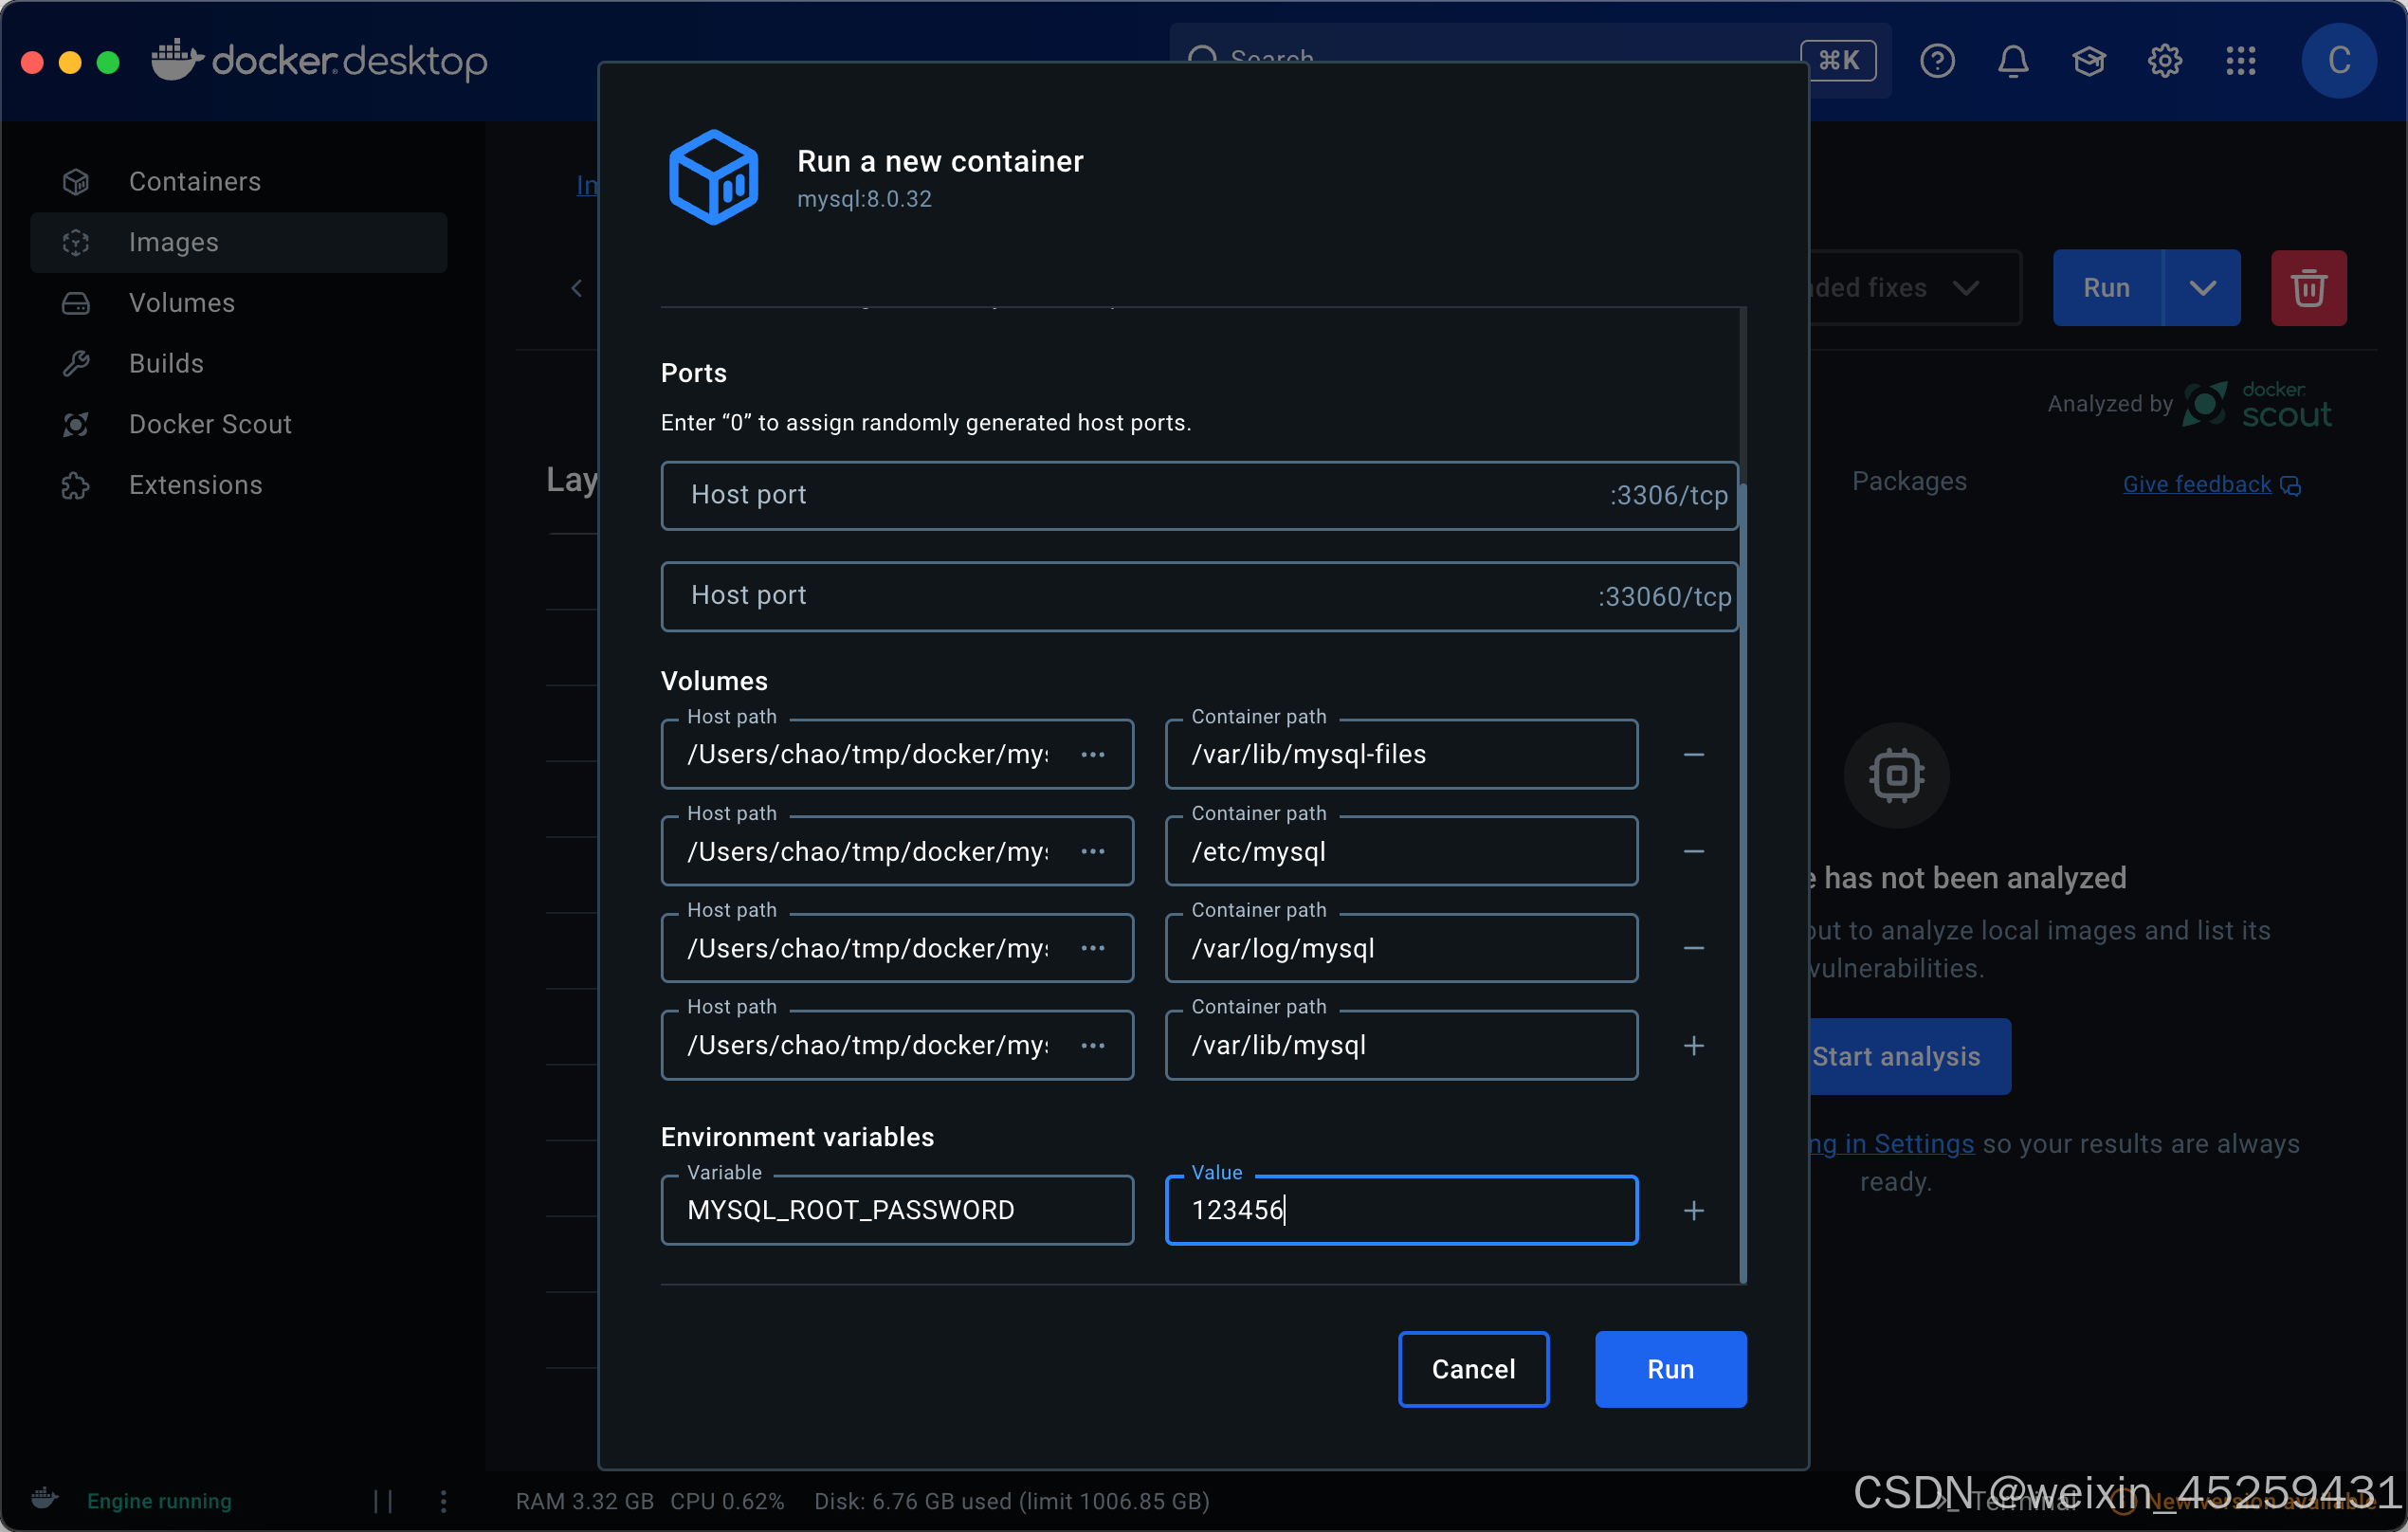Viewport: 2408px width, 1532px height.
Task: Click the notifications bell
Action: pos(2013,61)
